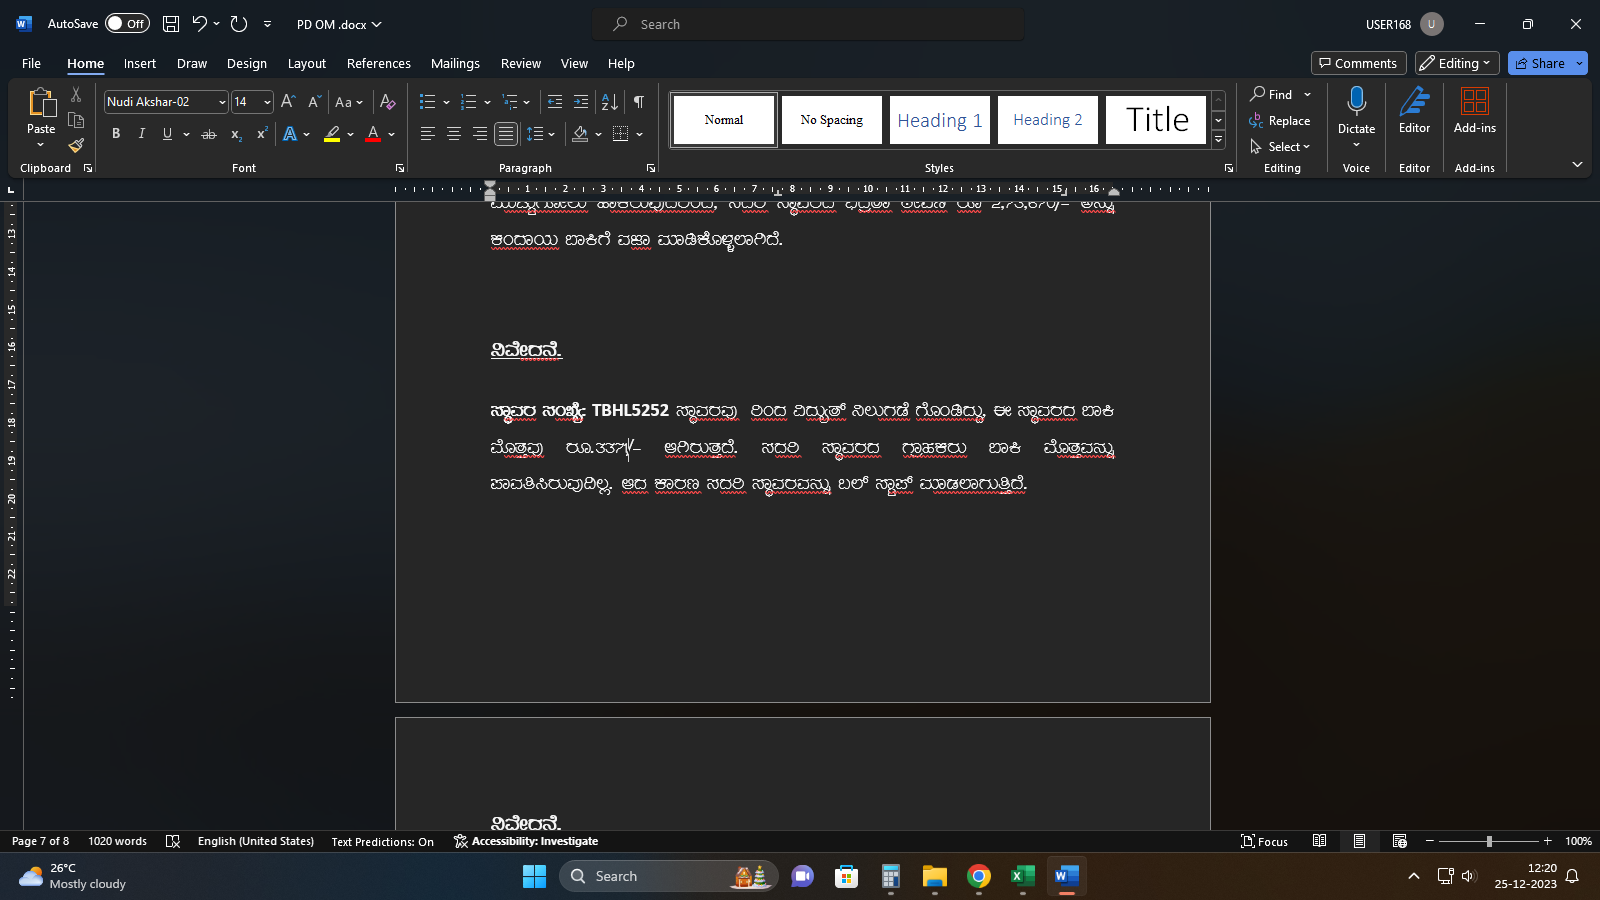Turn on the AutoSave switch
This screenshot has height=900, width=1600.
point(127,24)
